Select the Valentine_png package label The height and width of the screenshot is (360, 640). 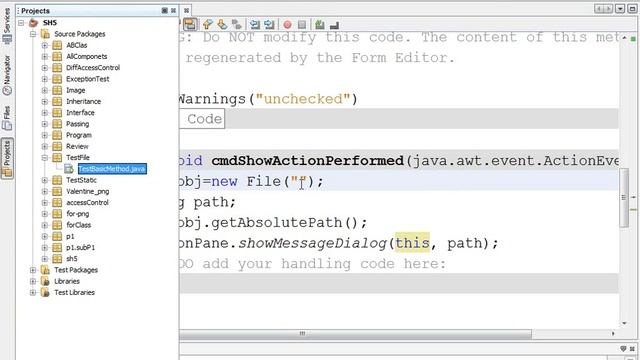(x=87, y=191)
